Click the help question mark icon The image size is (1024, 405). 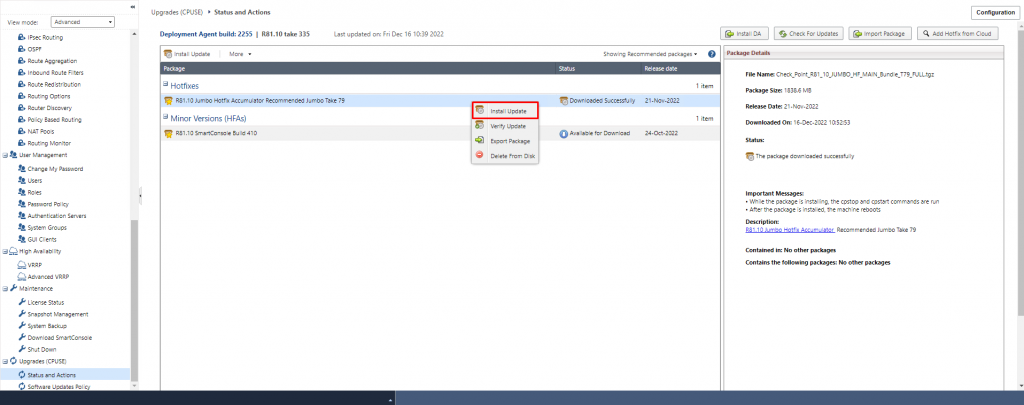(711, 54)
